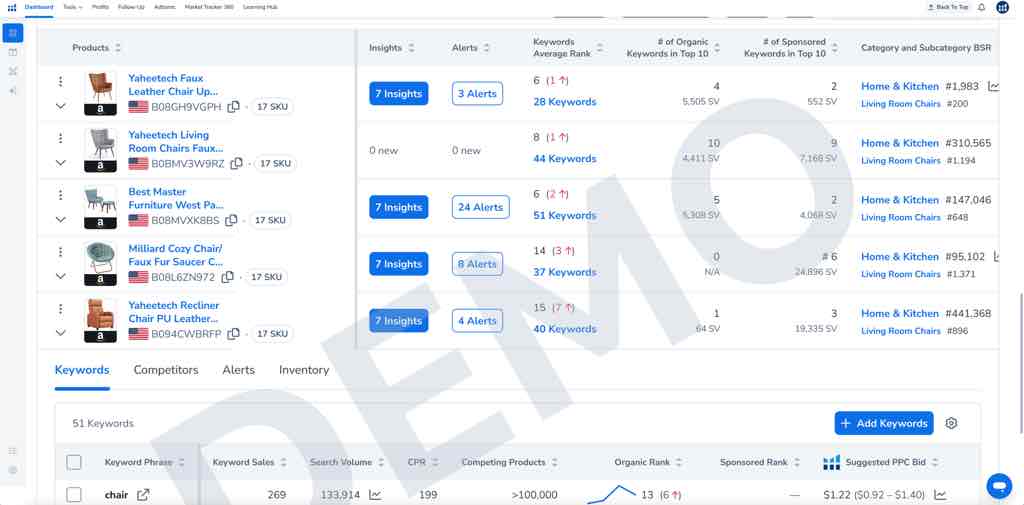This screenshot has width=1024, height=505.
Task: Open three-dot menu for Yaheetech Faux Leather Chair
Action: pos(61,81)
